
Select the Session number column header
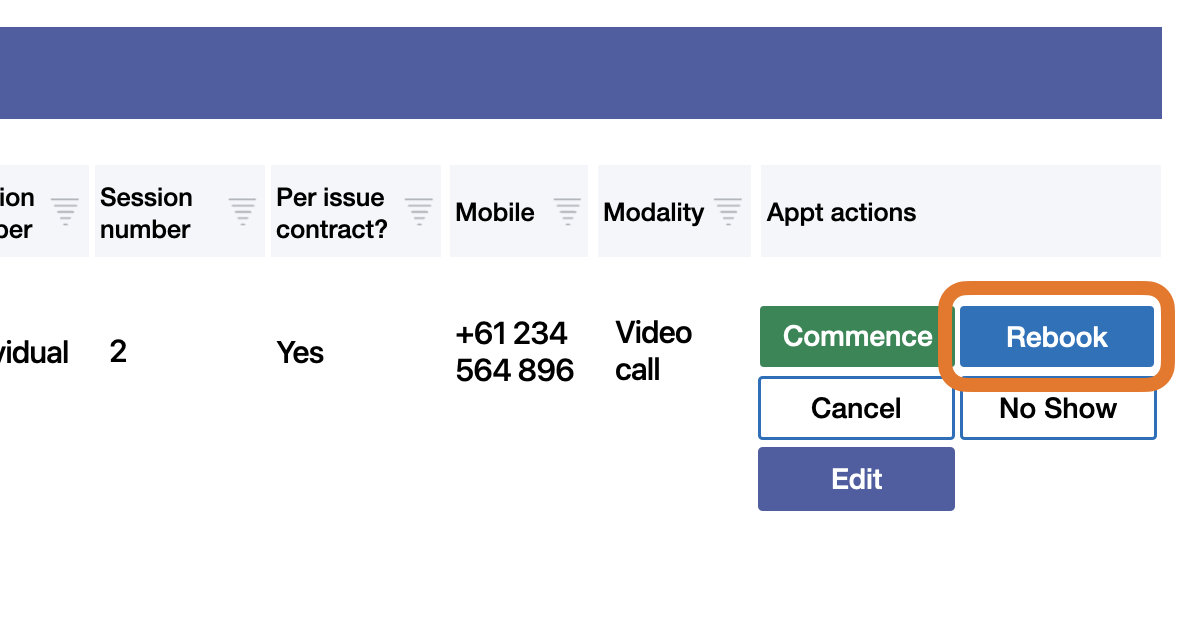coord(146,213)
